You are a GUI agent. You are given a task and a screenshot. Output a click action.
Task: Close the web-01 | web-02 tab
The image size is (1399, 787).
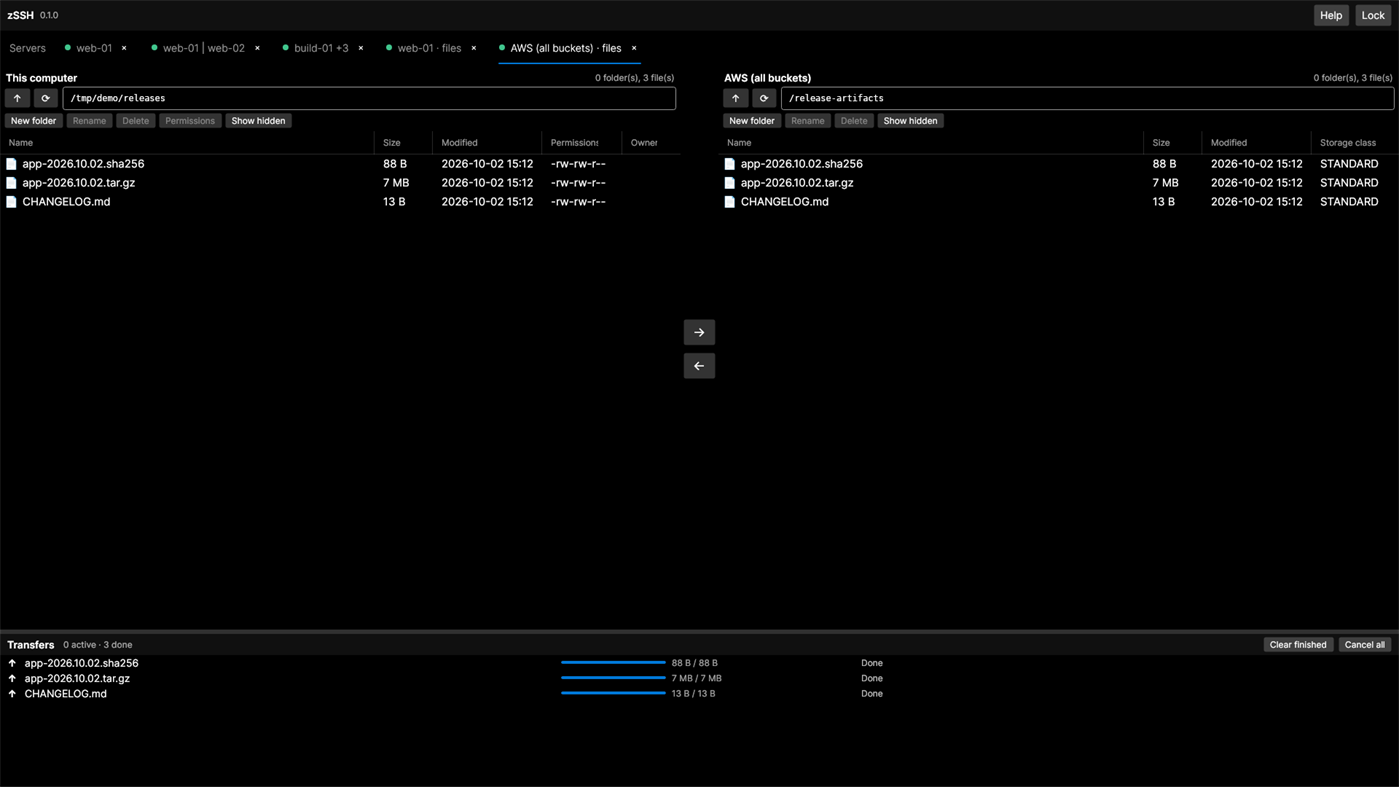click(257, 48)
